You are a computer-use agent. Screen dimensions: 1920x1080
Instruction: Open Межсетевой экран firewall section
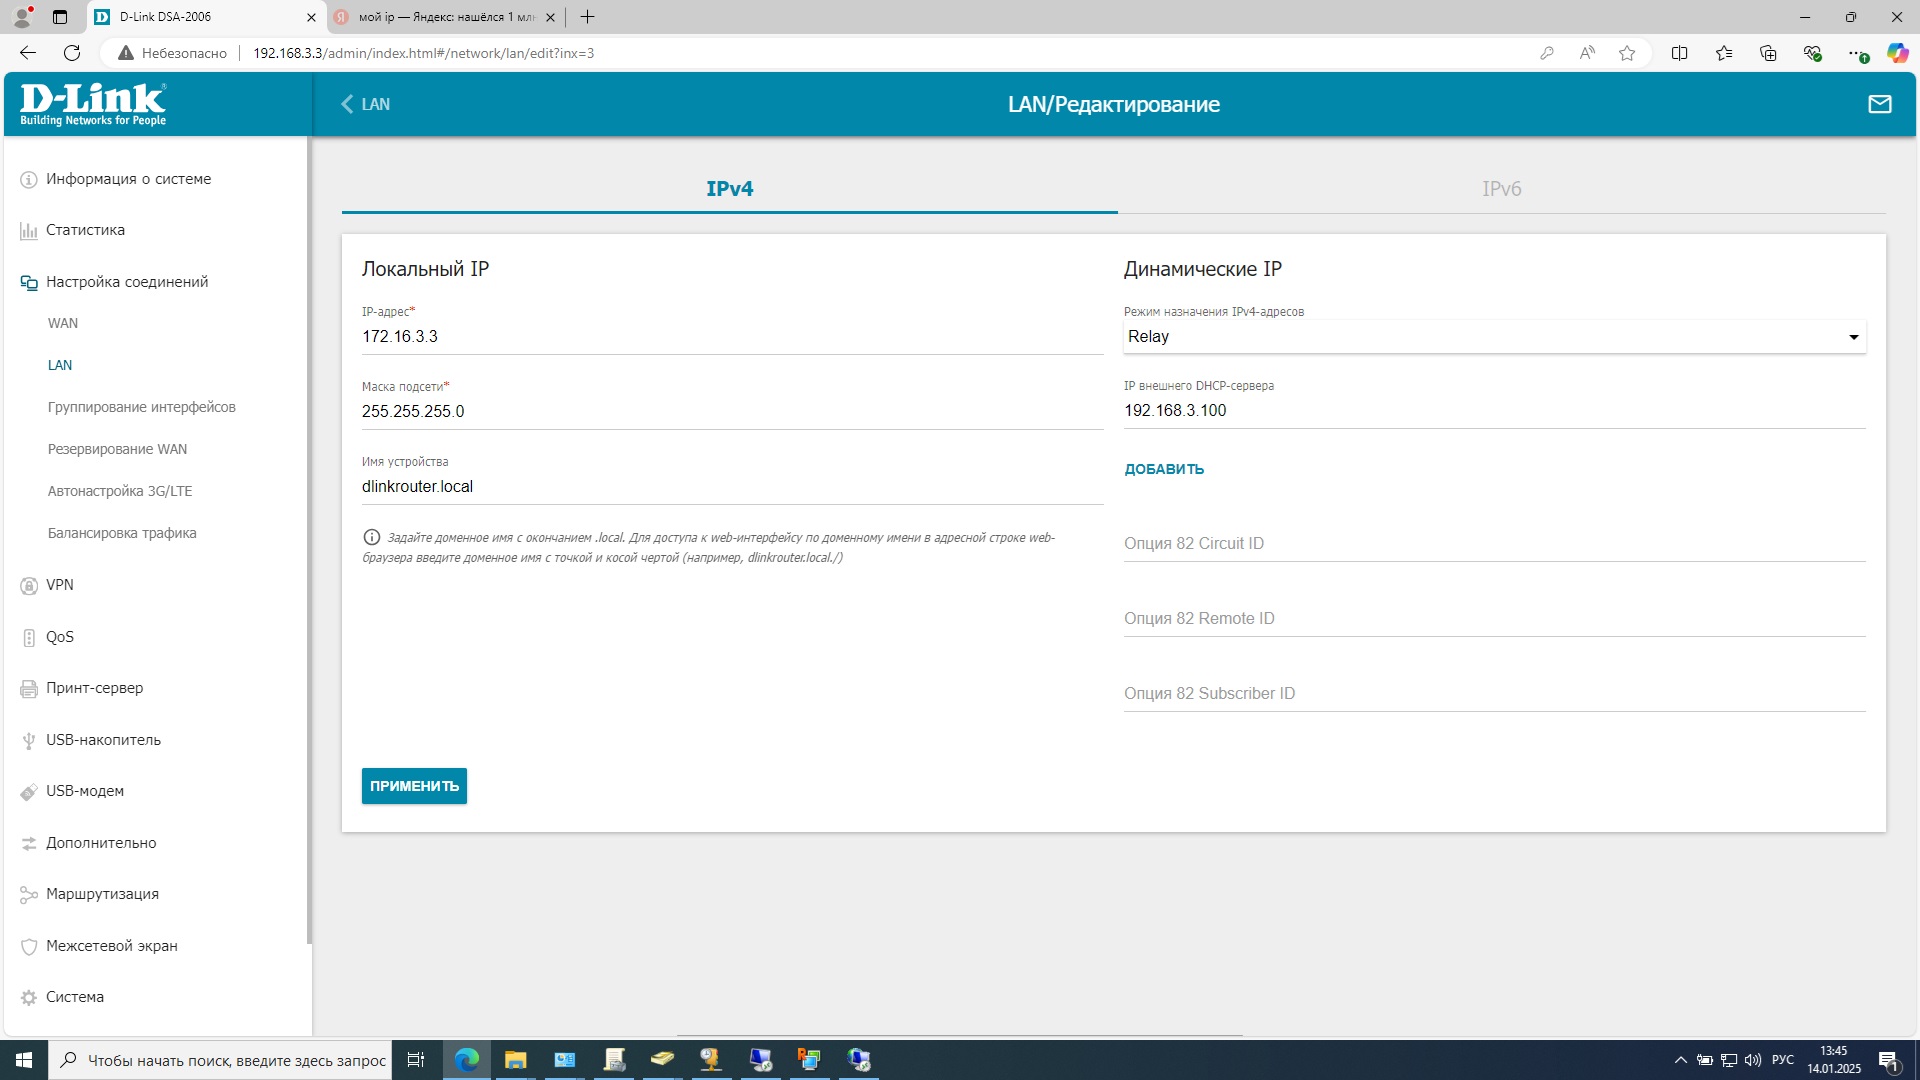click(111, 946)
